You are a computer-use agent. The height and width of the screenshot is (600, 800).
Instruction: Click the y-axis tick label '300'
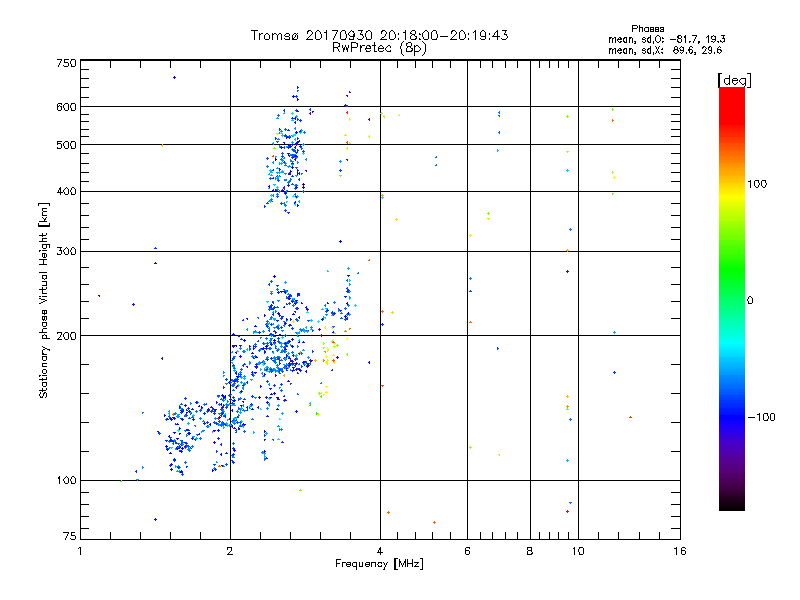(x=66, y=251)
